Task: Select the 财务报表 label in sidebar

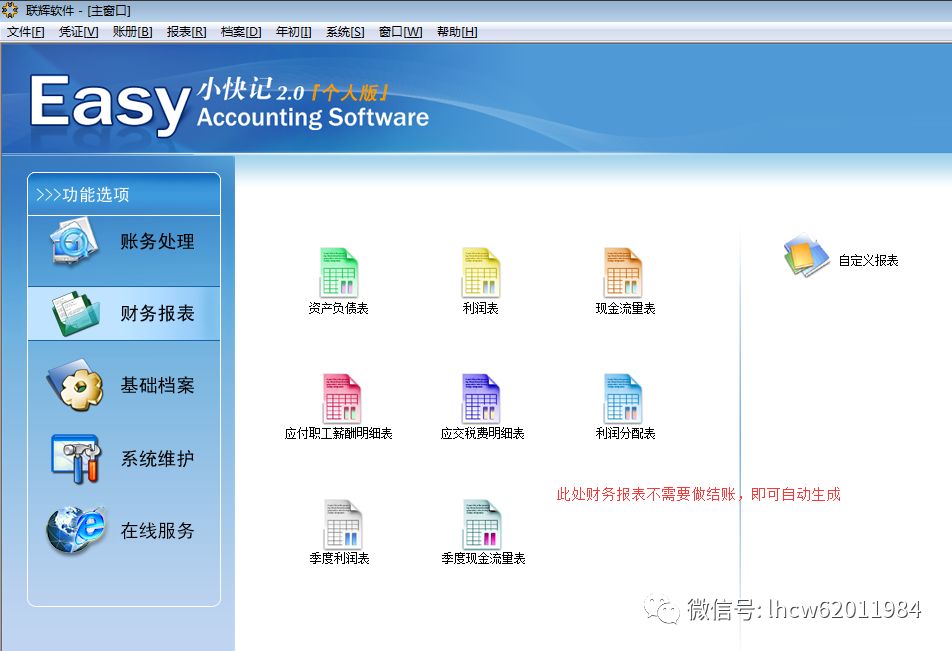Action: pyautogui.click(x=157, y=313)
